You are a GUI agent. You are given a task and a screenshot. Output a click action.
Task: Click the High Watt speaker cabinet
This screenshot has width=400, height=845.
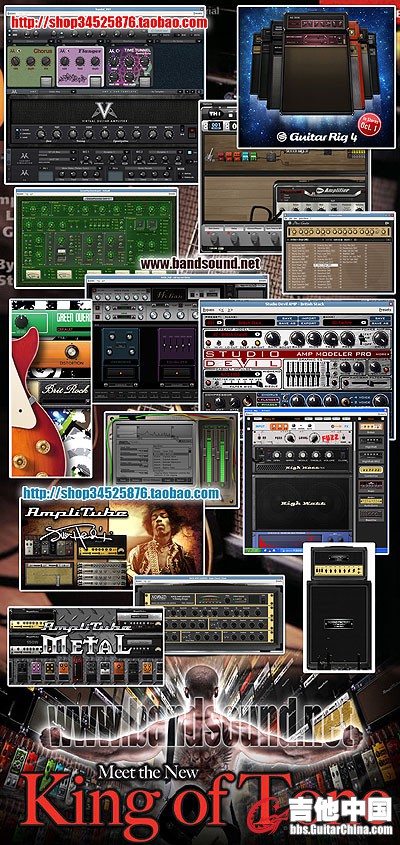[x=300, y=504]
